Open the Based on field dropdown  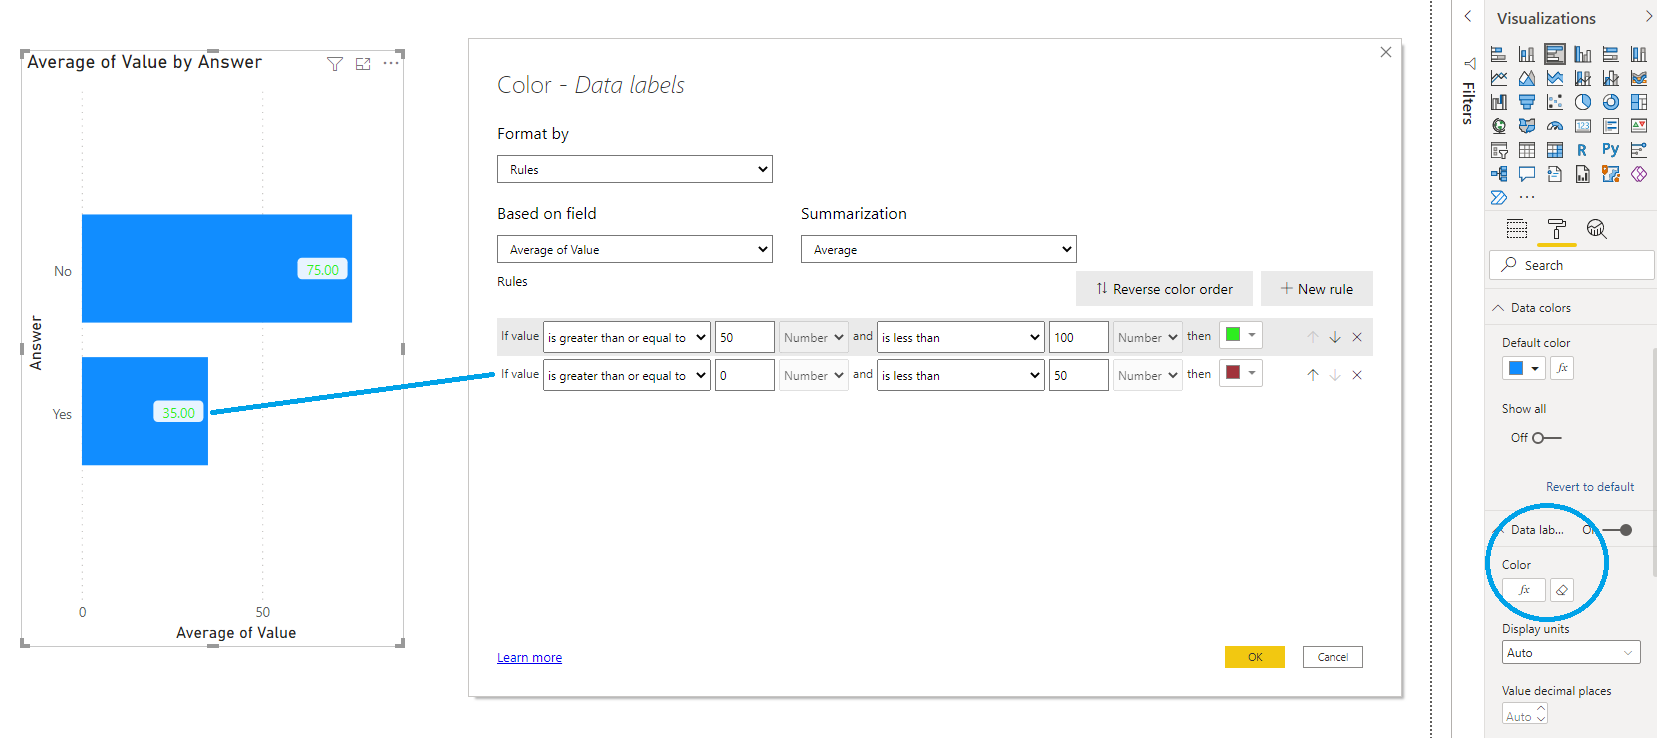click(635, 249)
